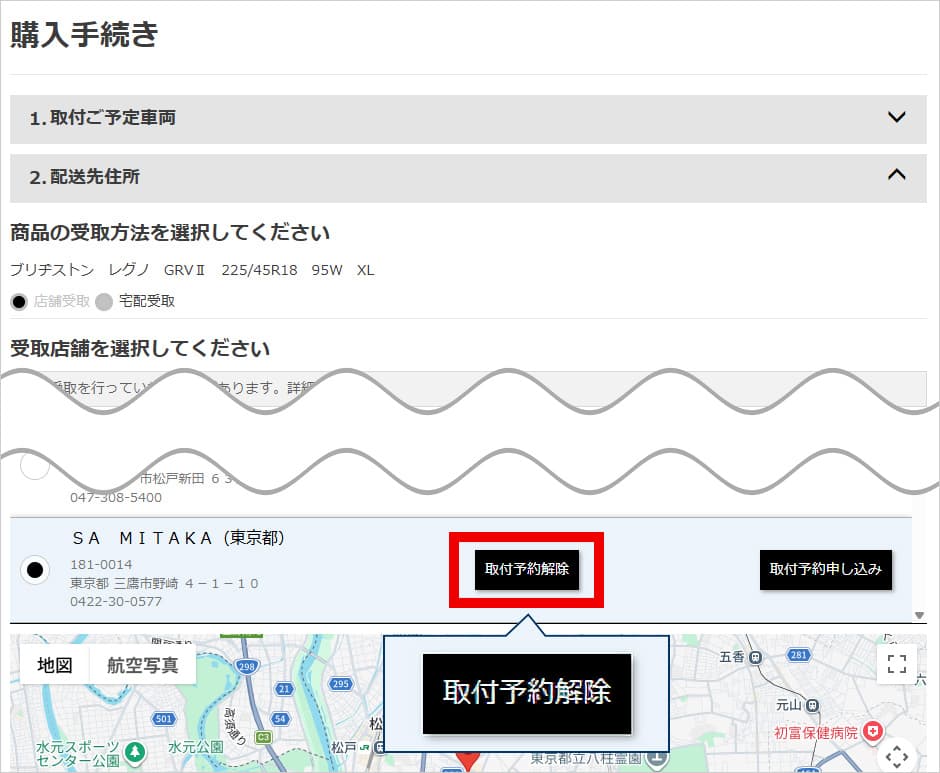Image resolution: width=940 pixels, height=773 pixels.
Task: Toggle fullscreen map view icon
Action: click(x=896, y=664)
